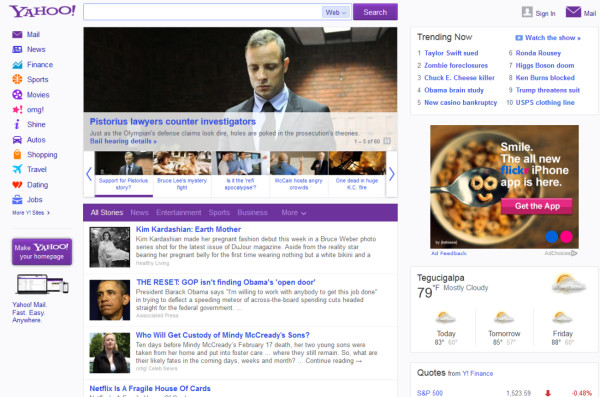Image resolution: width=600 pixels, height=397 pixels.
Task: Click the slideshow grid icon beside 1–5 of 60
Action: 387,141
